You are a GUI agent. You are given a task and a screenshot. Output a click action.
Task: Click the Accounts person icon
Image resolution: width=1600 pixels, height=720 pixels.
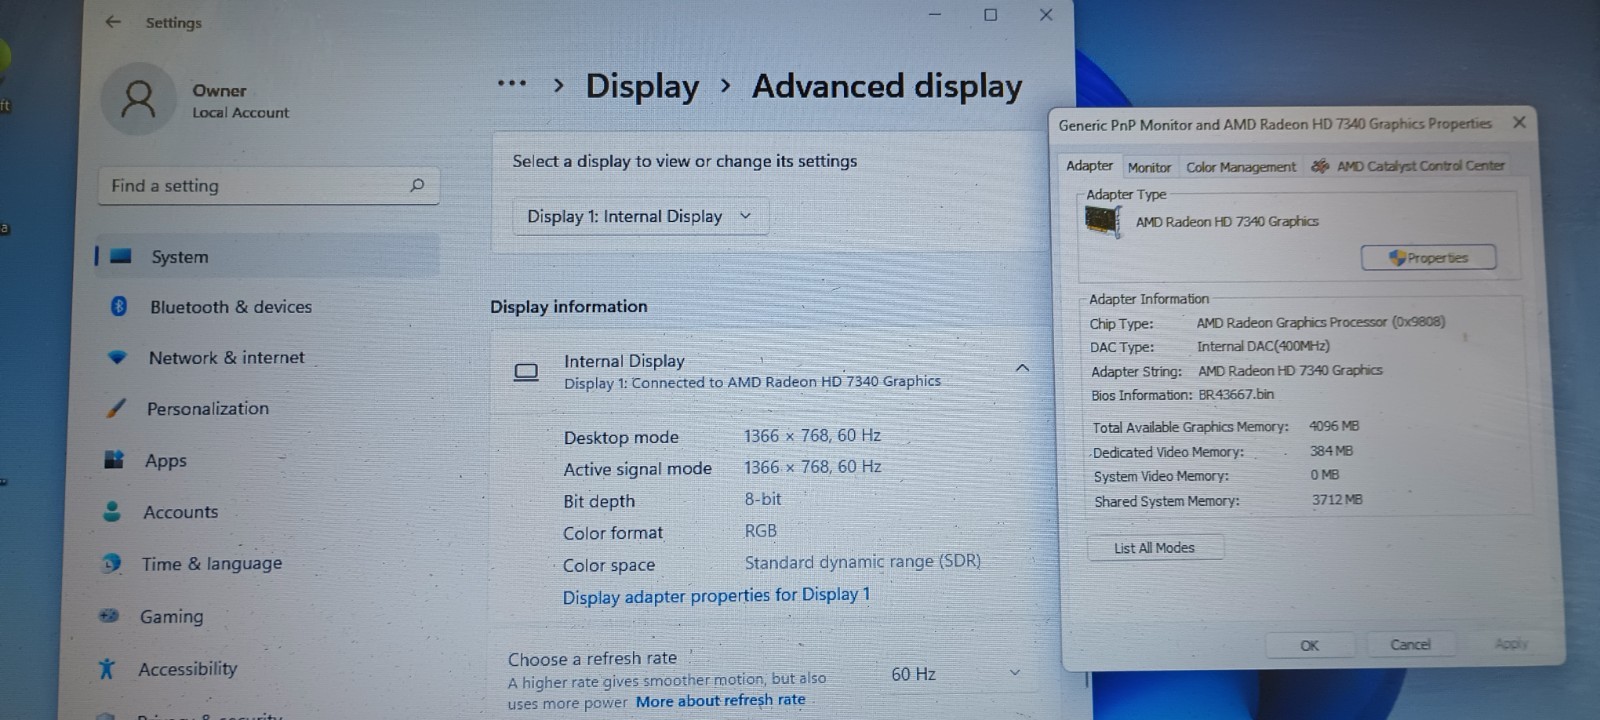pos(112,511)
